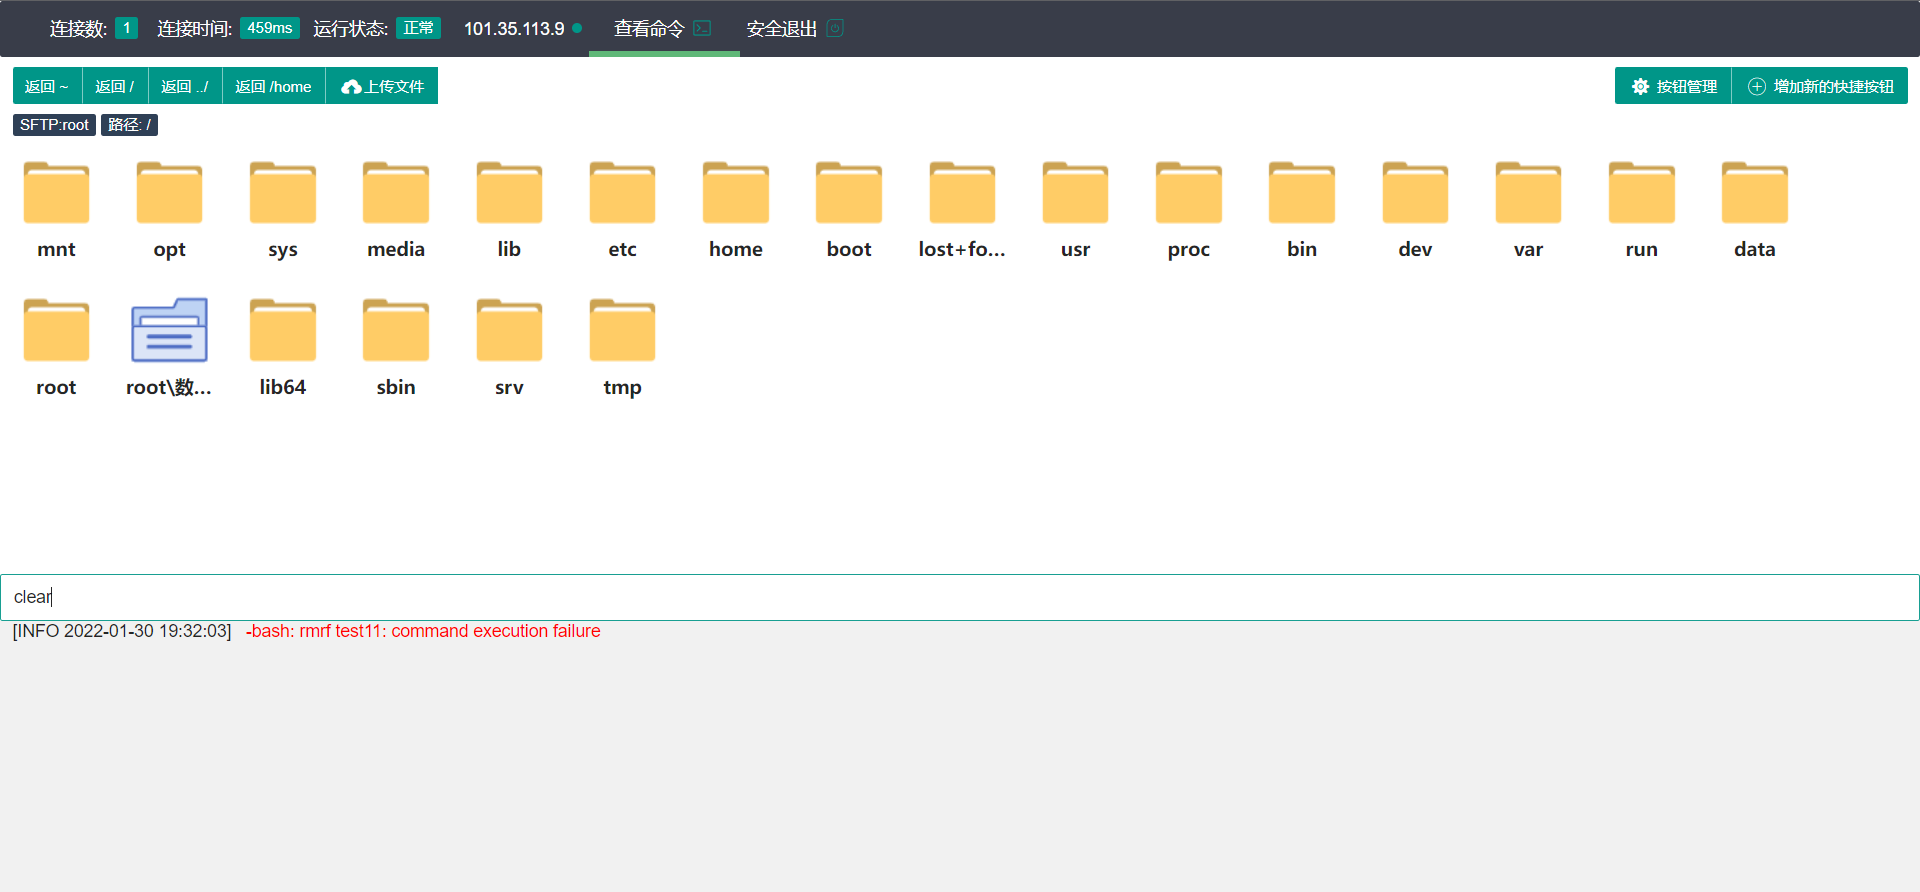Jump to 返回 /home

(274, 86)
